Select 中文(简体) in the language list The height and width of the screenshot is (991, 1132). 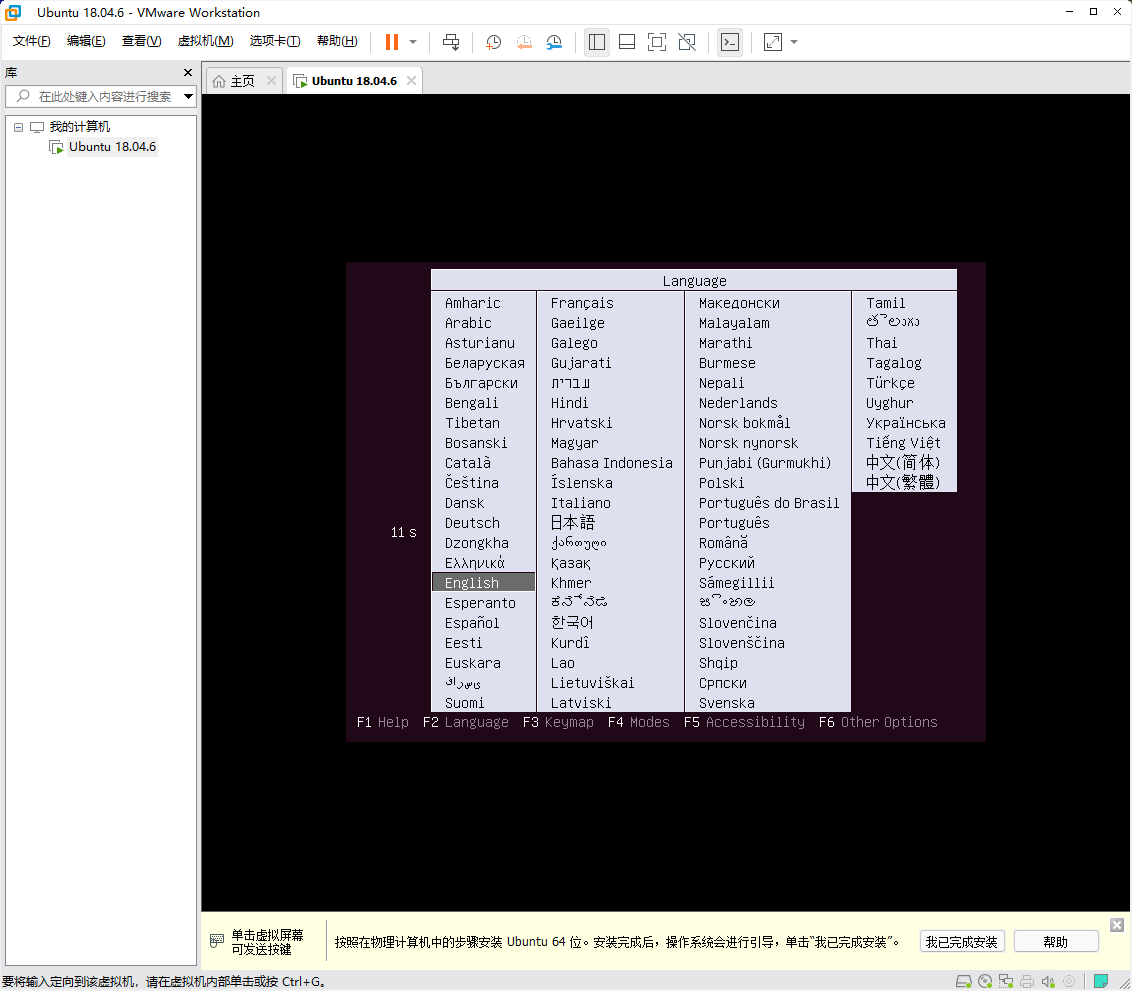(902, 463)
